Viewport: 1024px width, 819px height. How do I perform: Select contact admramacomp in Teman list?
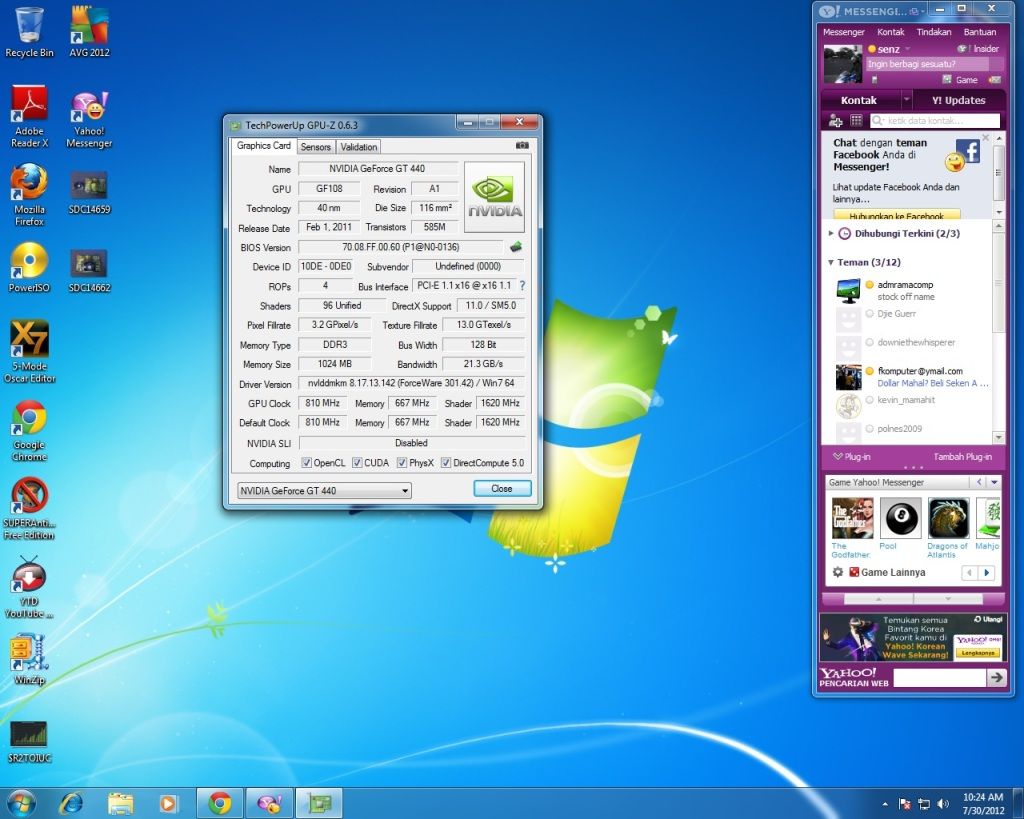tap(912, 291)
